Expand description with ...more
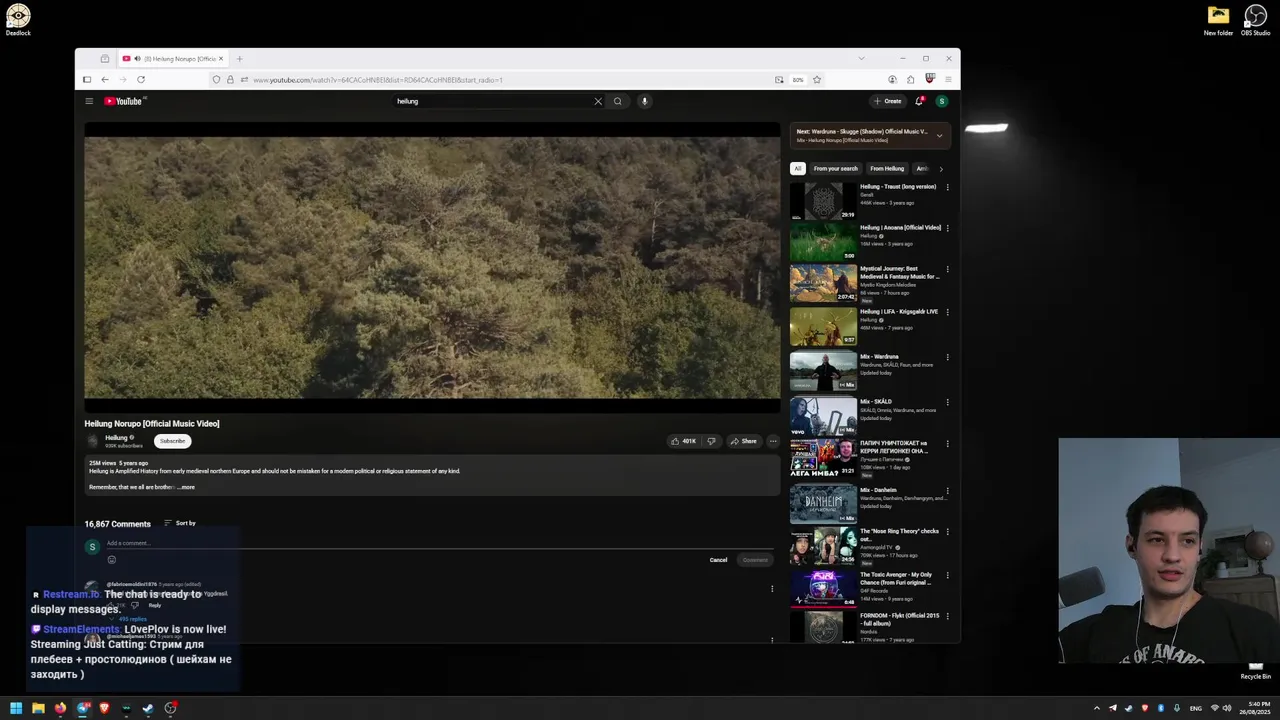The height and width of the screenshot is (720, 1280). click(186, 487)
